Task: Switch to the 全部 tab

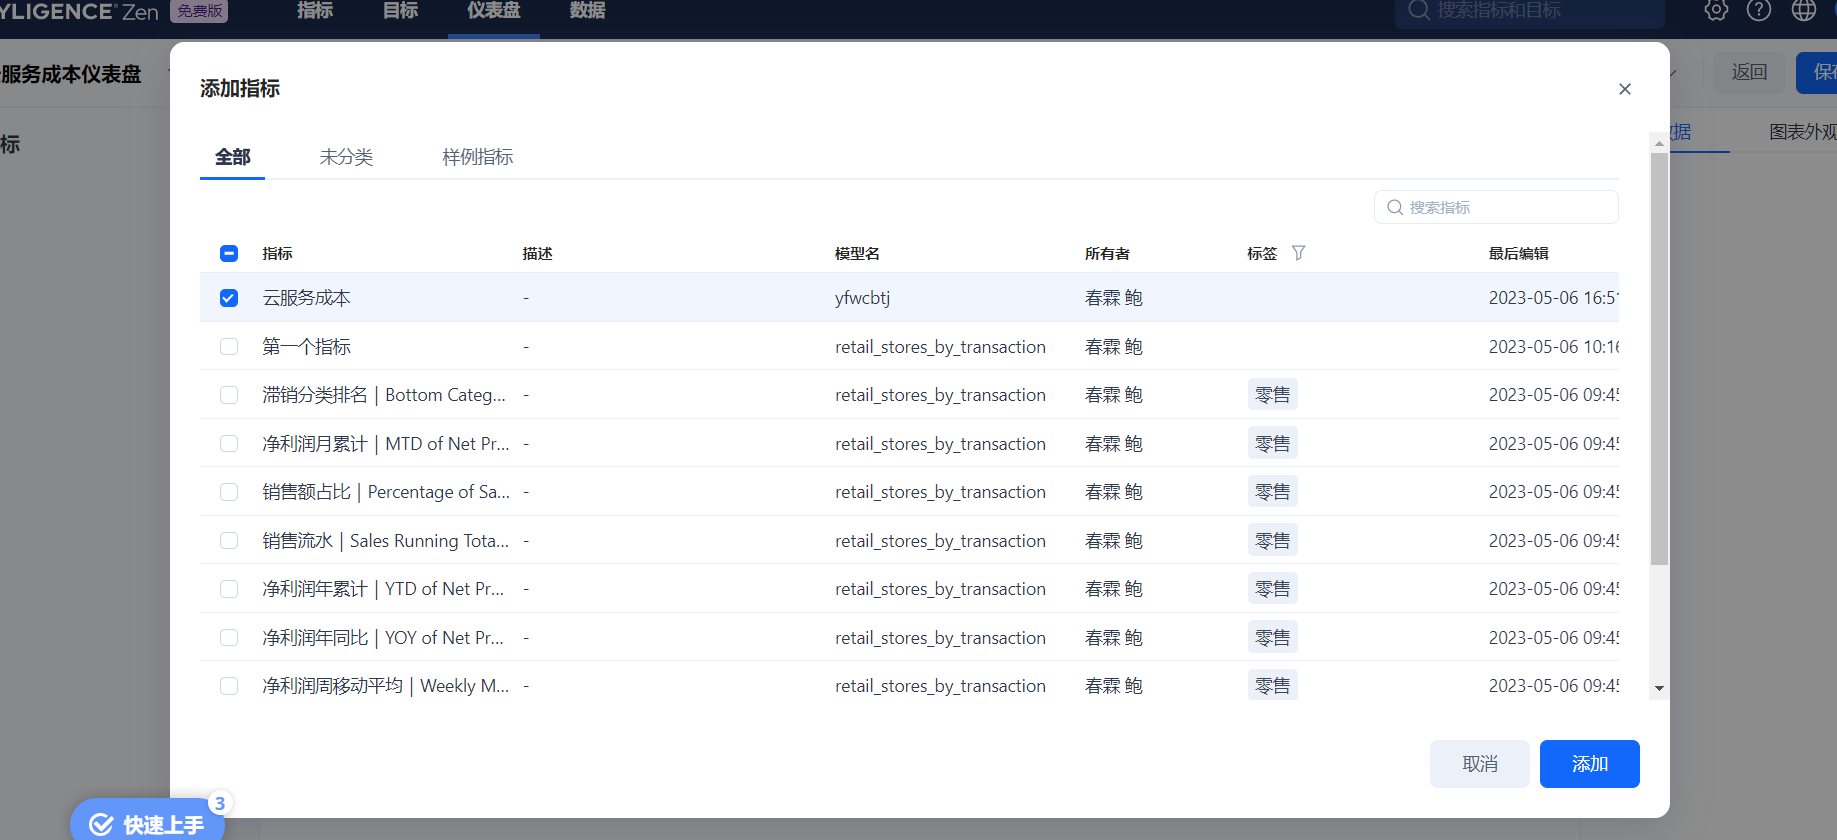Action: click(232, 157)
